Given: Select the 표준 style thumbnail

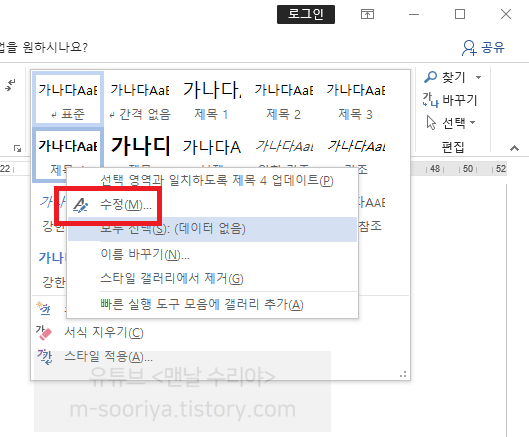Looking at the screenshot, I should tap(68, 99).
